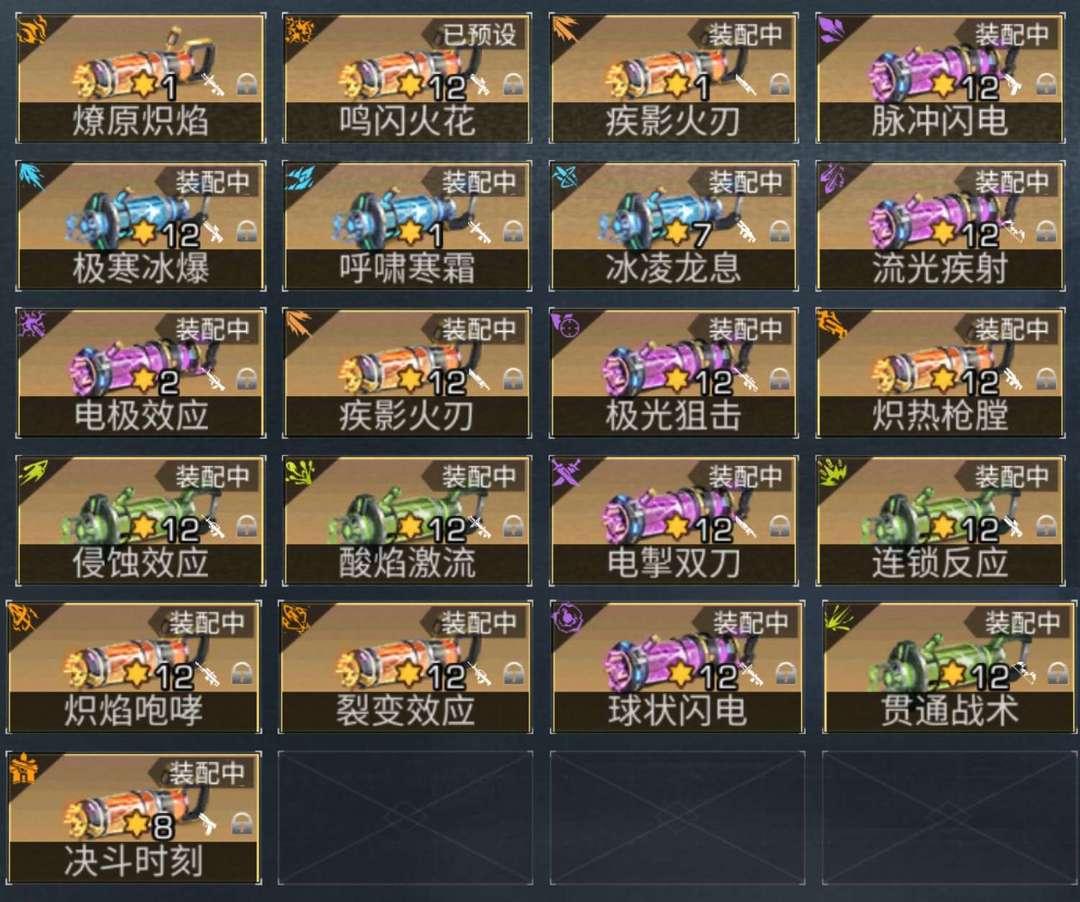Image resolution: width=1080 pixels, height=902 pixels.
Task: Open the 脉冲闪电 weapon card
Action: (940, 78)
